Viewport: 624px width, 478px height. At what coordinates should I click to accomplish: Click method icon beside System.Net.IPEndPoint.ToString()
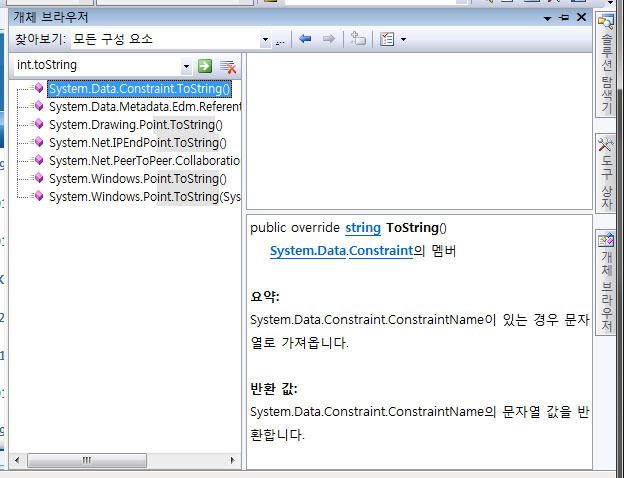pos(38,142)
